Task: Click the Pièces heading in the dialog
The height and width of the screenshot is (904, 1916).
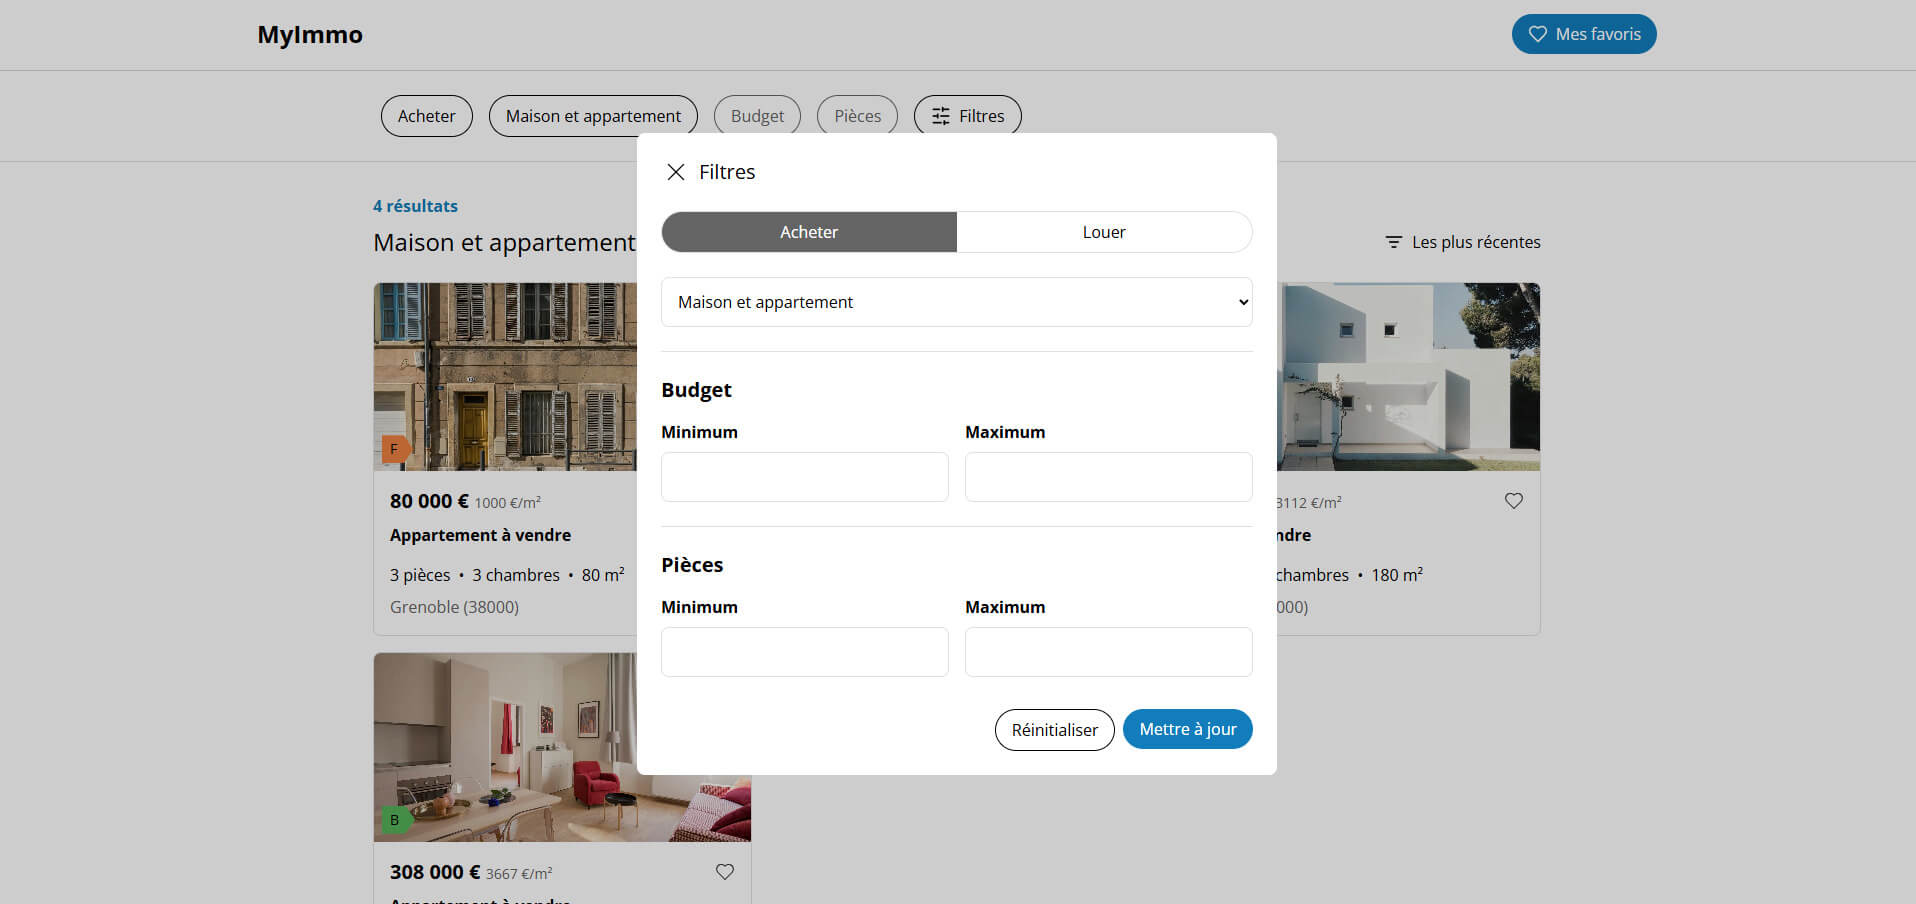Action: tap(692, 565)
